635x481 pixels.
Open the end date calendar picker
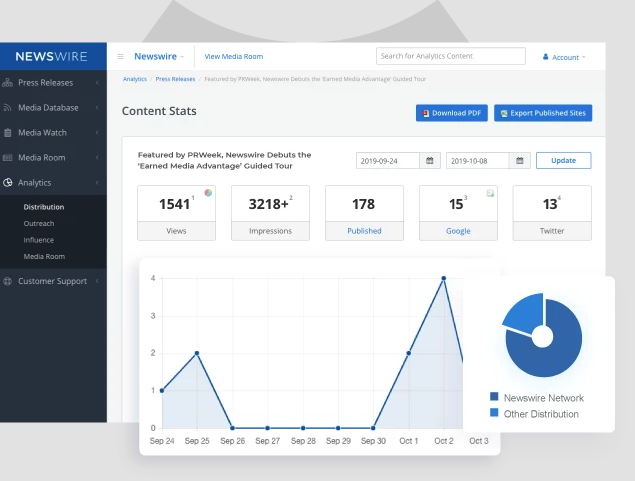click(x=520, y=161)
